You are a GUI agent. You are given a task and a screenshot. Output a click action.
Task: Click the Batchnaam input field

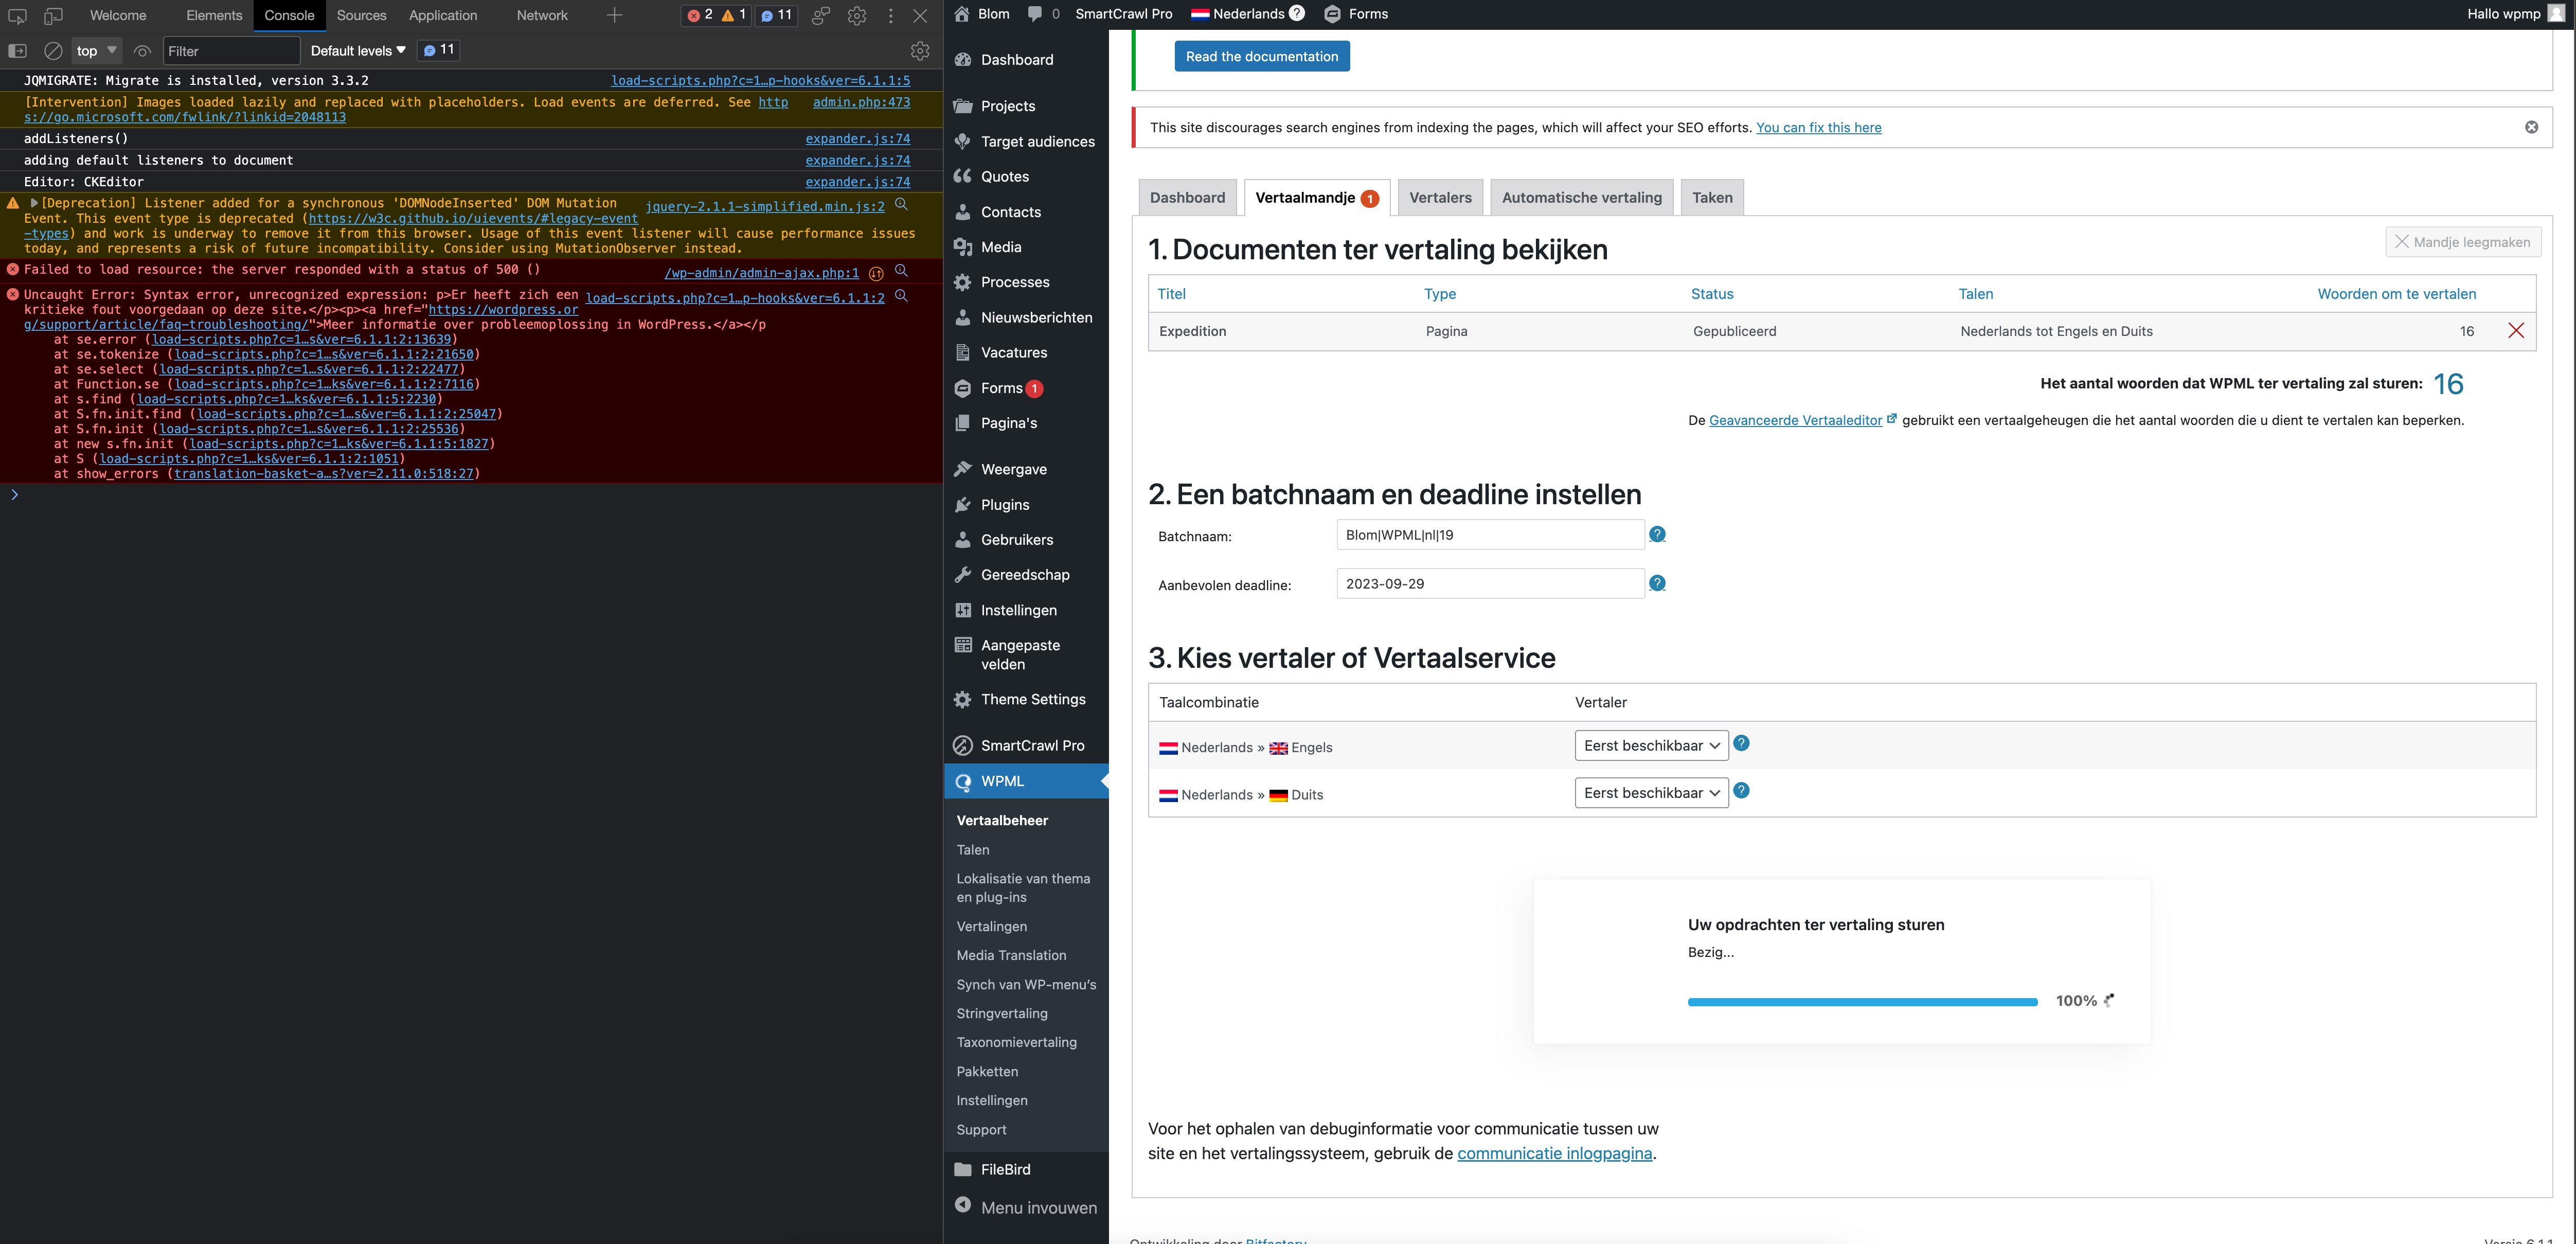(1490, 535)
